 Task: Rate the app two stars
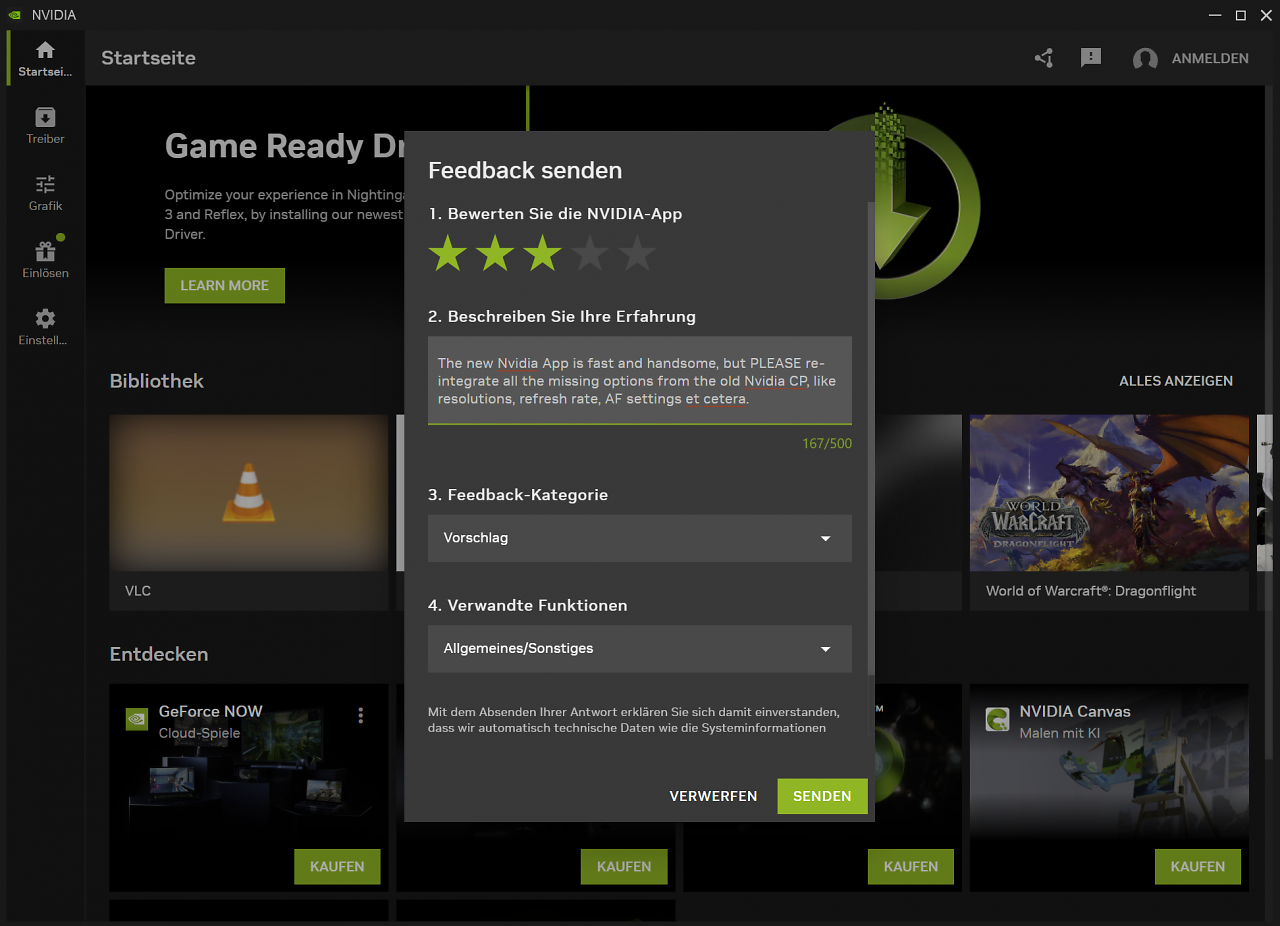click(x=495, y=253)
